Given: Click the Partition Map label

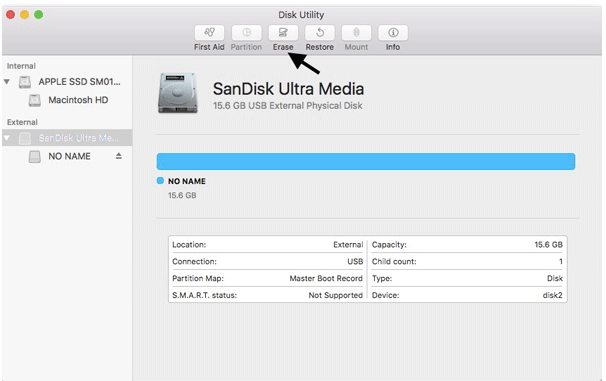Looking at the screenshot, I should click(x=198, y=278).
